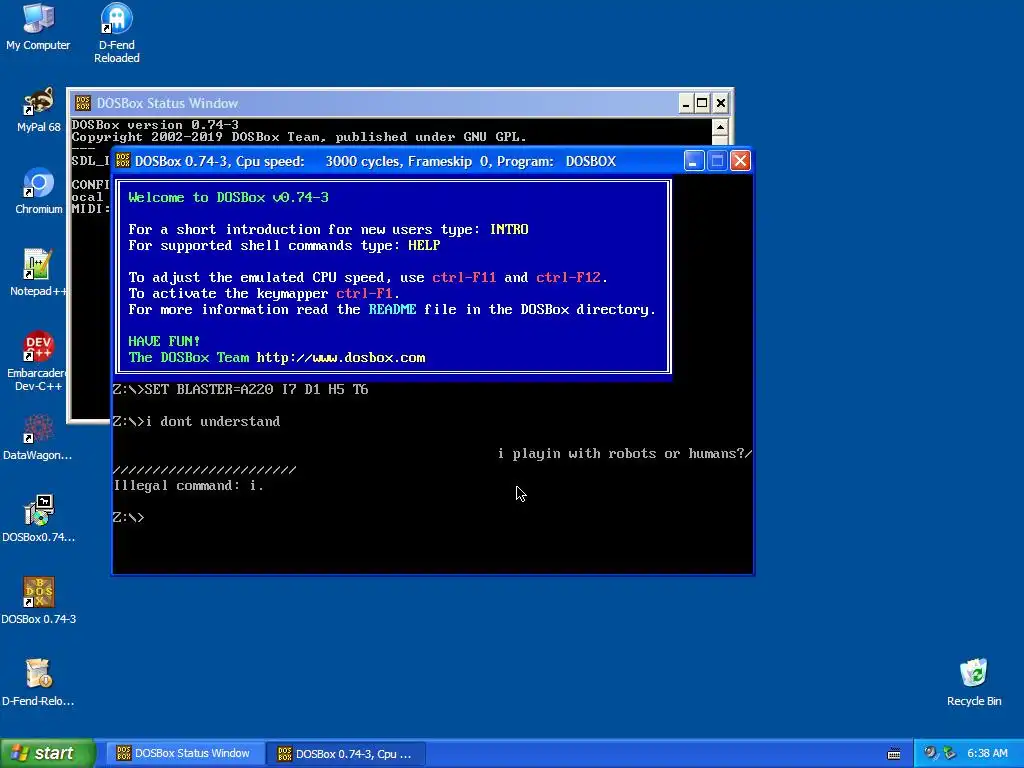The image size is (1024, 768).
Task: Click the Copyright 2002-2019 line in Status Window
Action: coord(299,137)
